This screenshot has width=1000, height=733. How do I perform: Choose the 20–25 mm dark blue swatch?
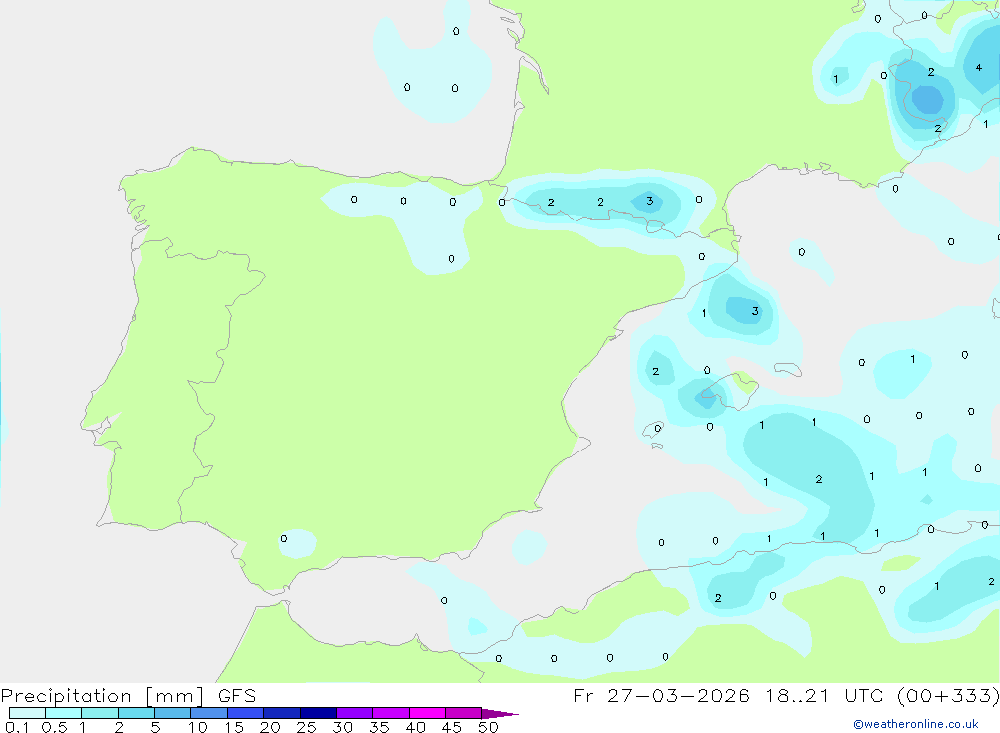click(x=282, y=713)
